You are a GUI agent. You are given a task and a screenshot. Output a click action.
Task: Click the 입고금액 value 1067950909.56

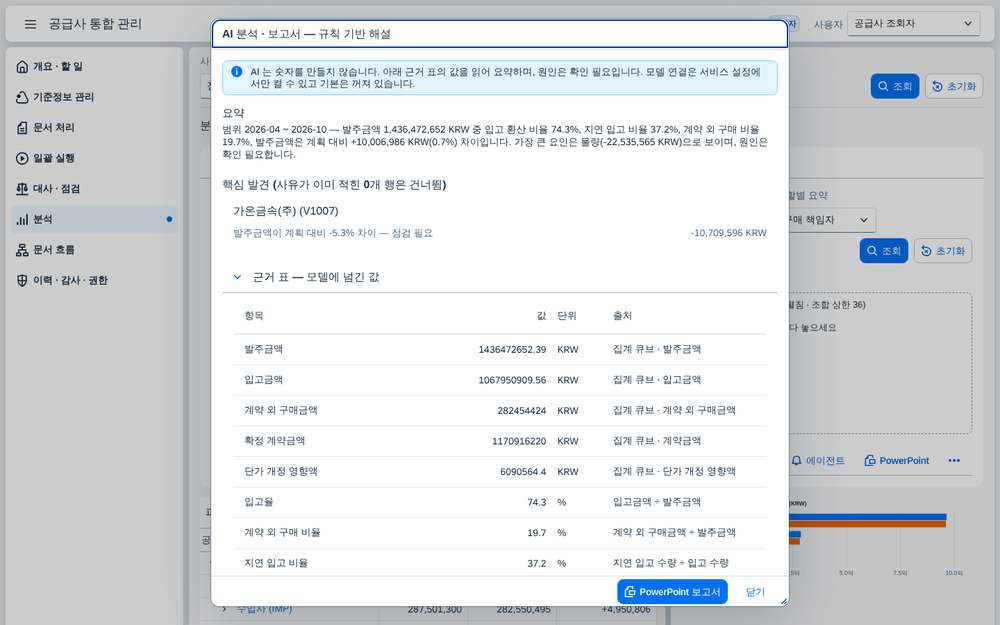(512, 380)
